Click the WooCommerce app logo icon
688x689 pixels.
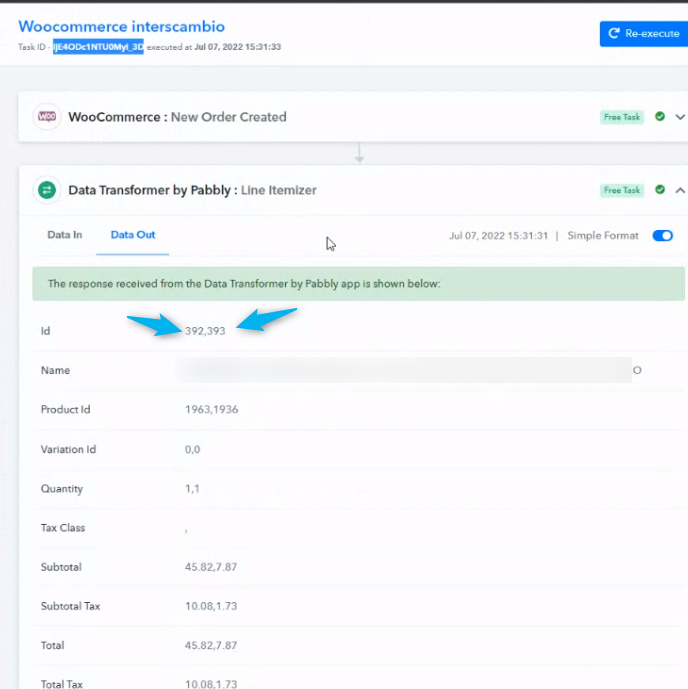(x=47, y=116)
